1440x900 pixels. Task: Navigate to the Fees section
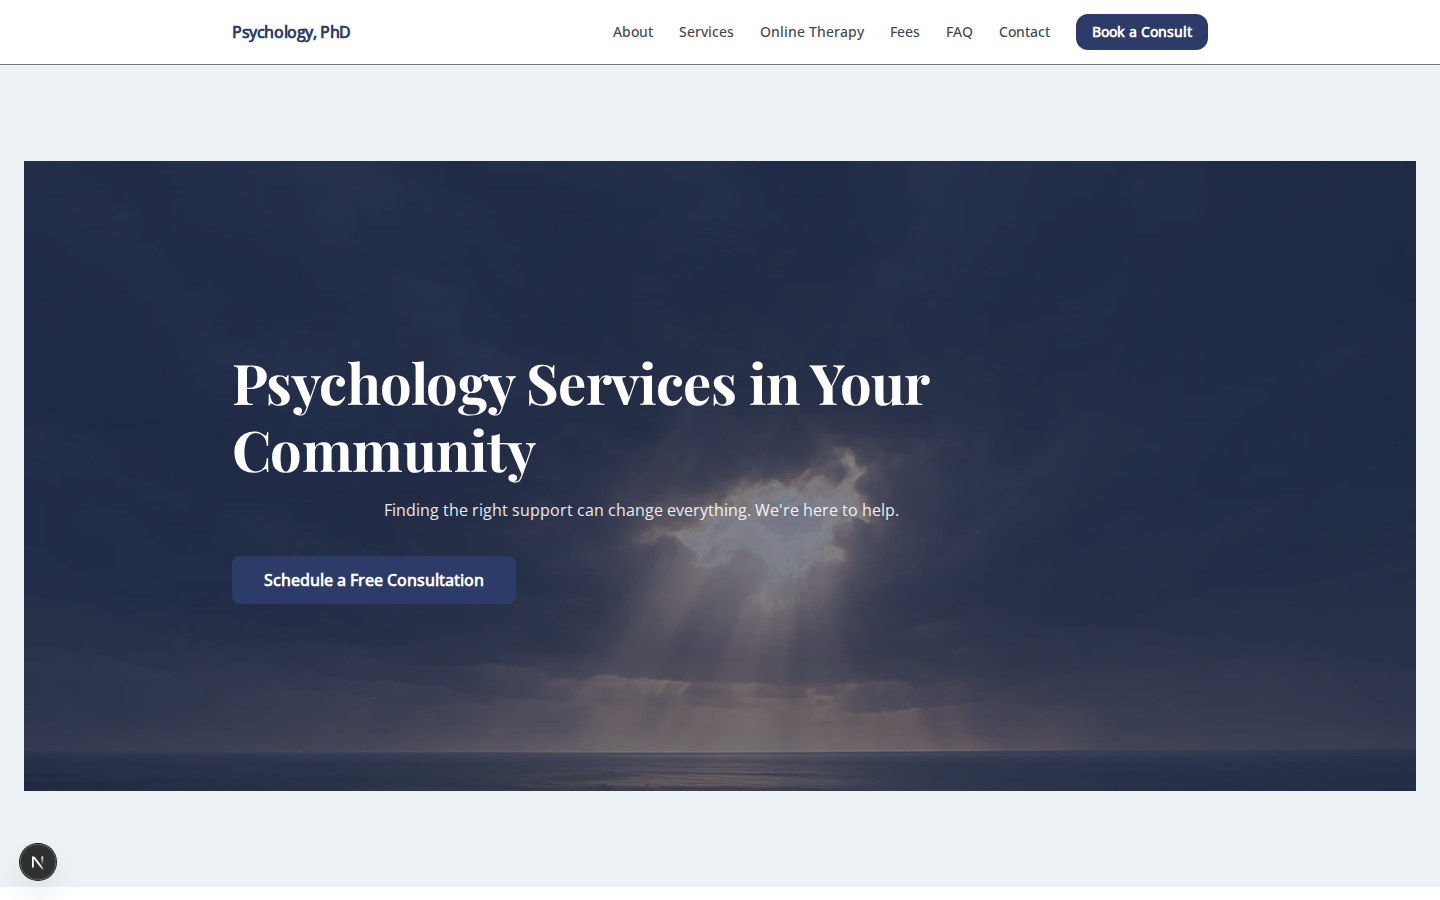904,32
